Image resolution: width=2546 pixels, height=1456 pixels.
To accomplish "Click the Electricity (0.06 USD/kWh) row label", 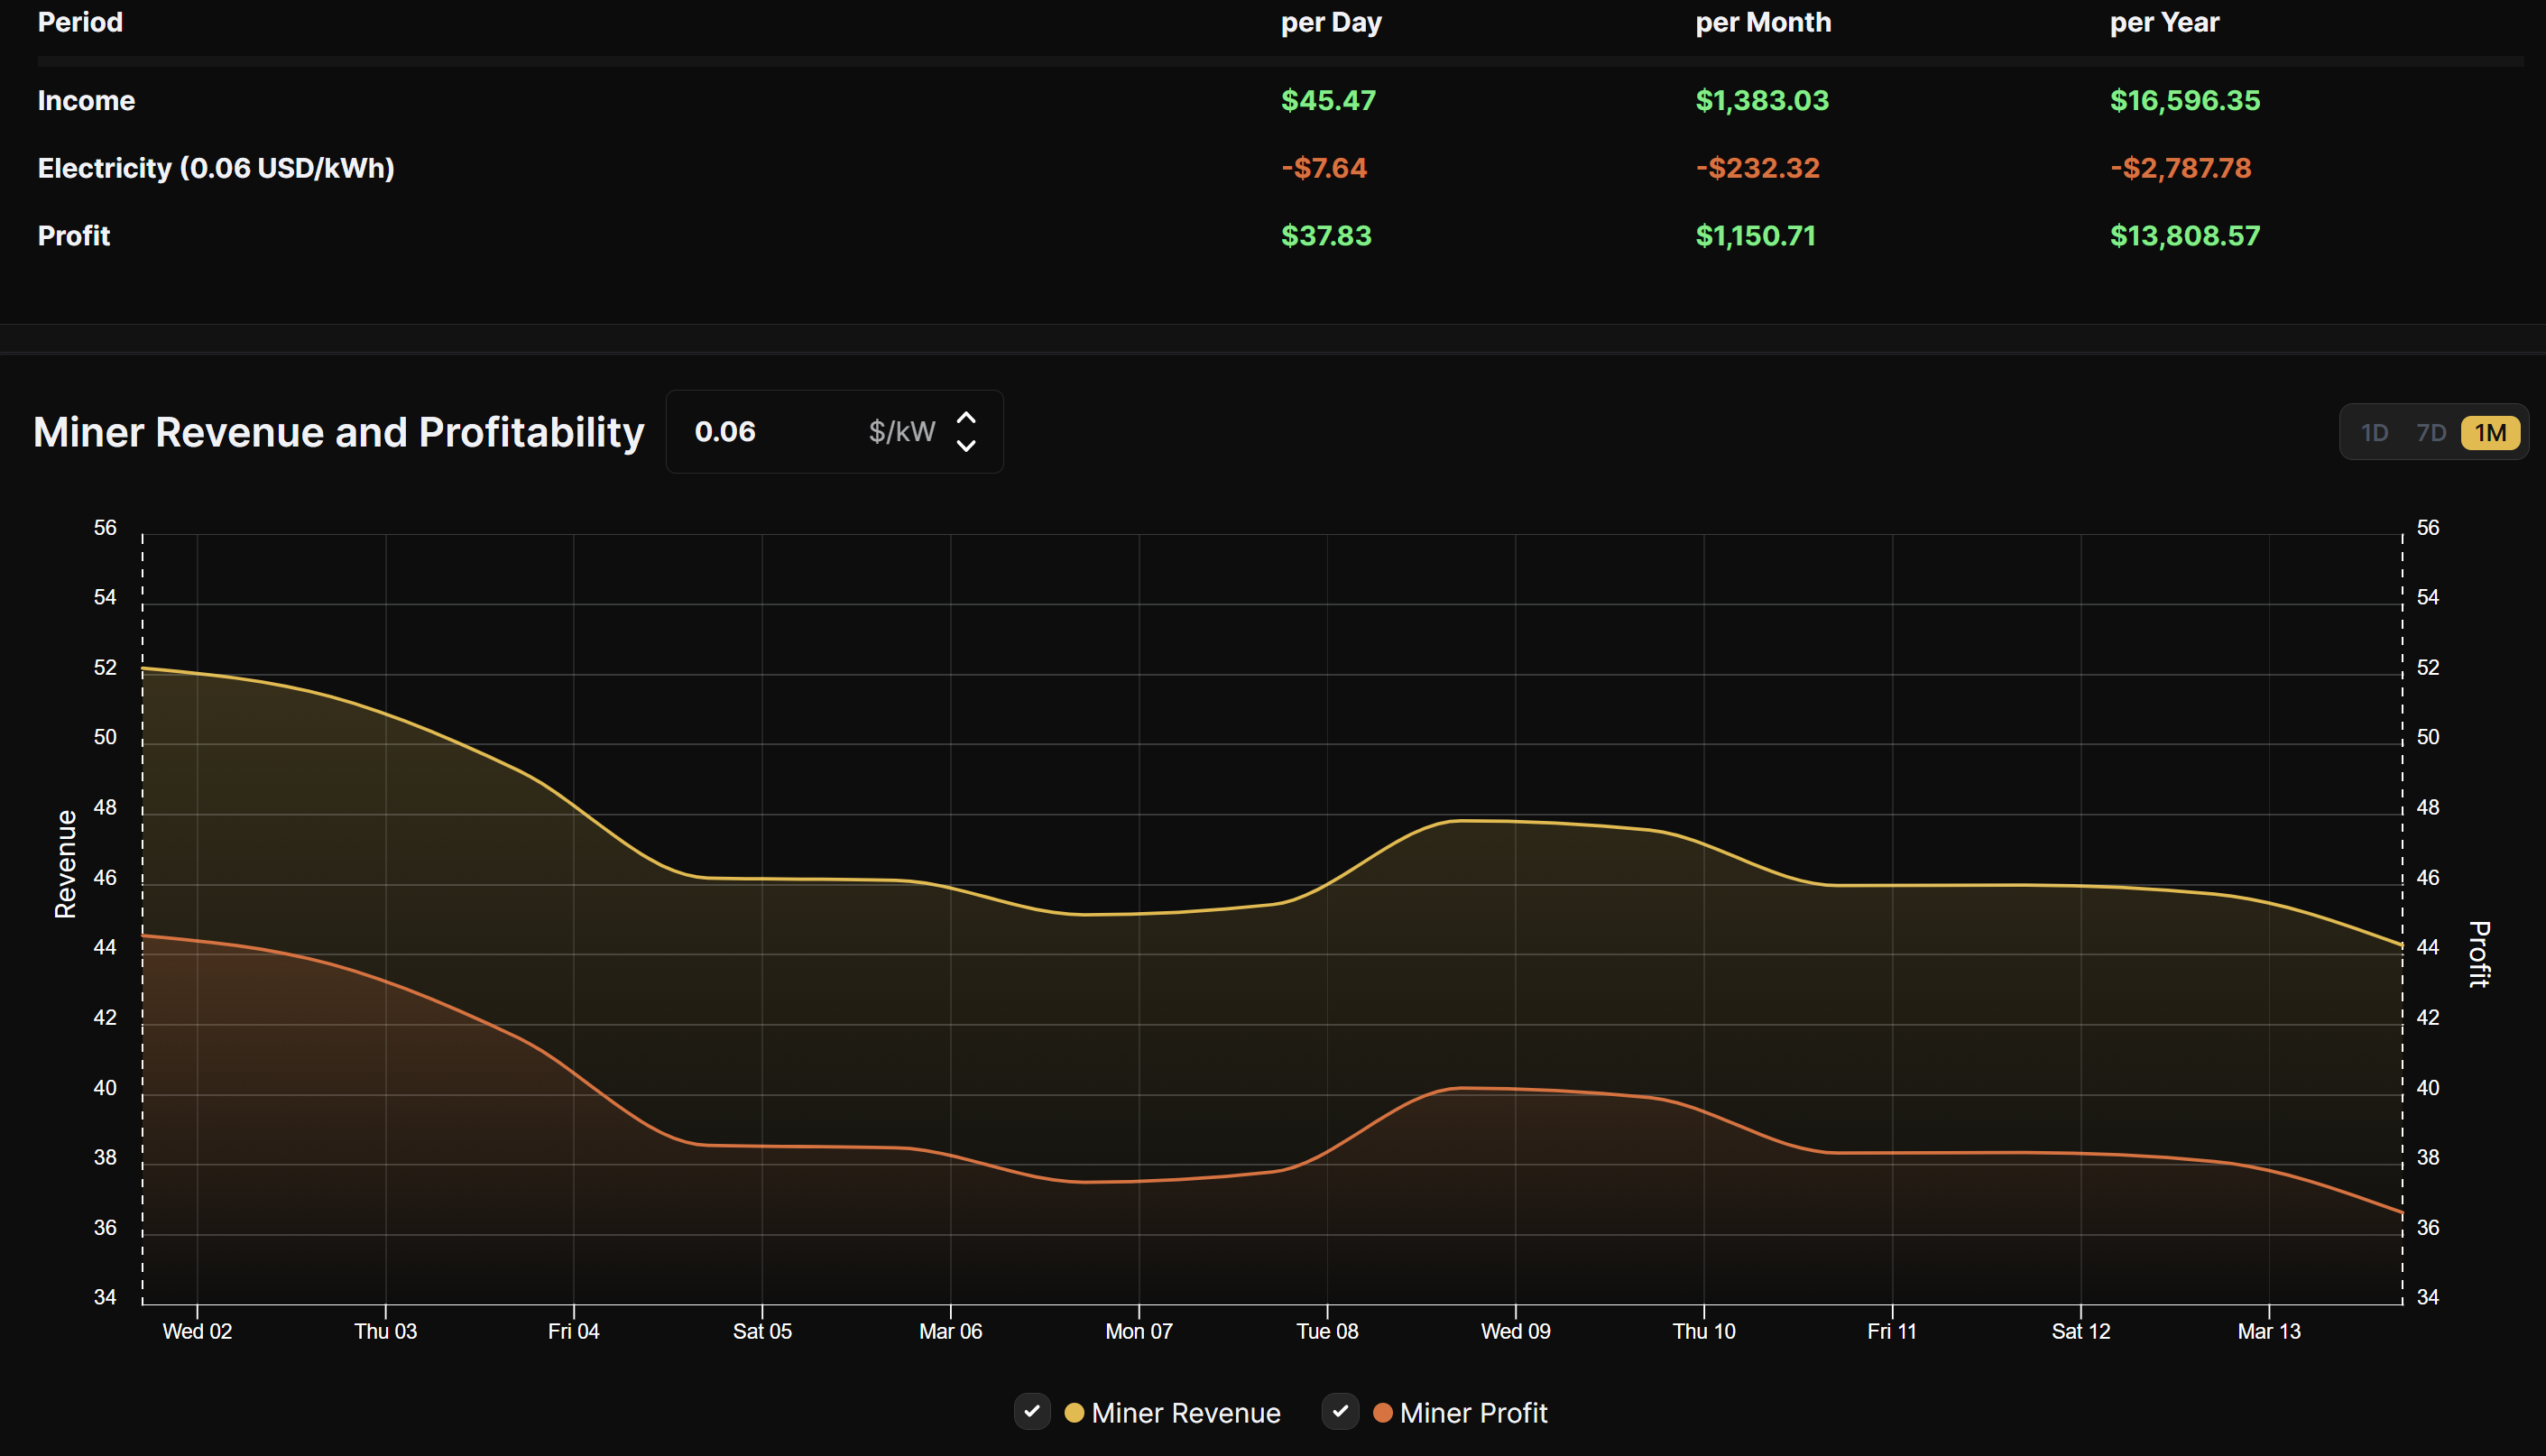I will (x=216, y=168).
